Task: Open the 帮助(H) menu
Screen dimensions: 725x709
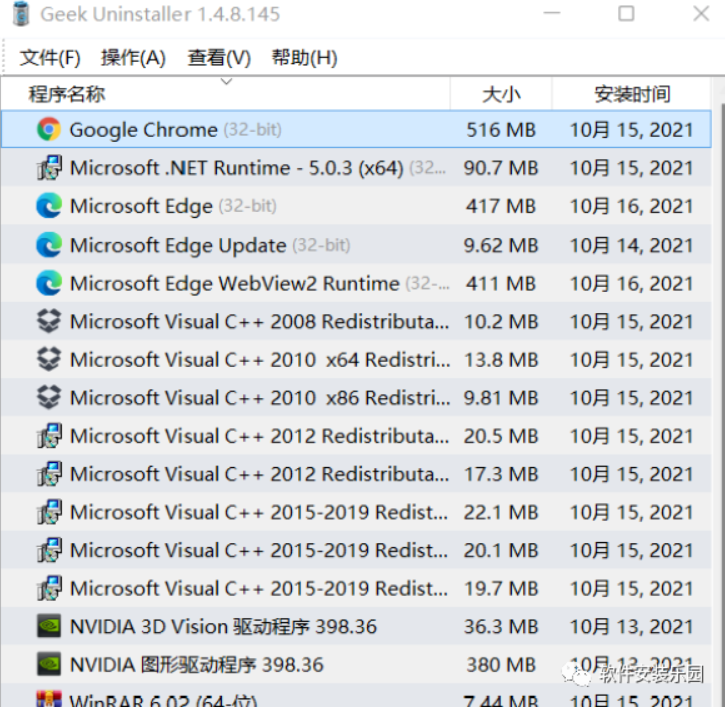Action: tap(304, 57)
